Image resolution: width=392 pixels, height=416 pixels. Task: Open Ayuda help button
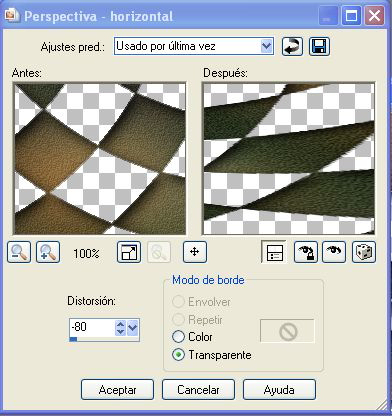tap(279, 389)
